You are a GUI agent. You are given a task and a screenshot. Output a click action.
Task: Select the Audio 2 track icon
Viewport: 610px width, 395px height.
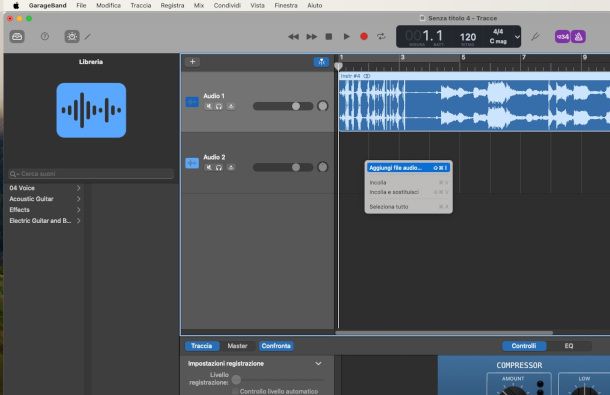click(192, 163)
